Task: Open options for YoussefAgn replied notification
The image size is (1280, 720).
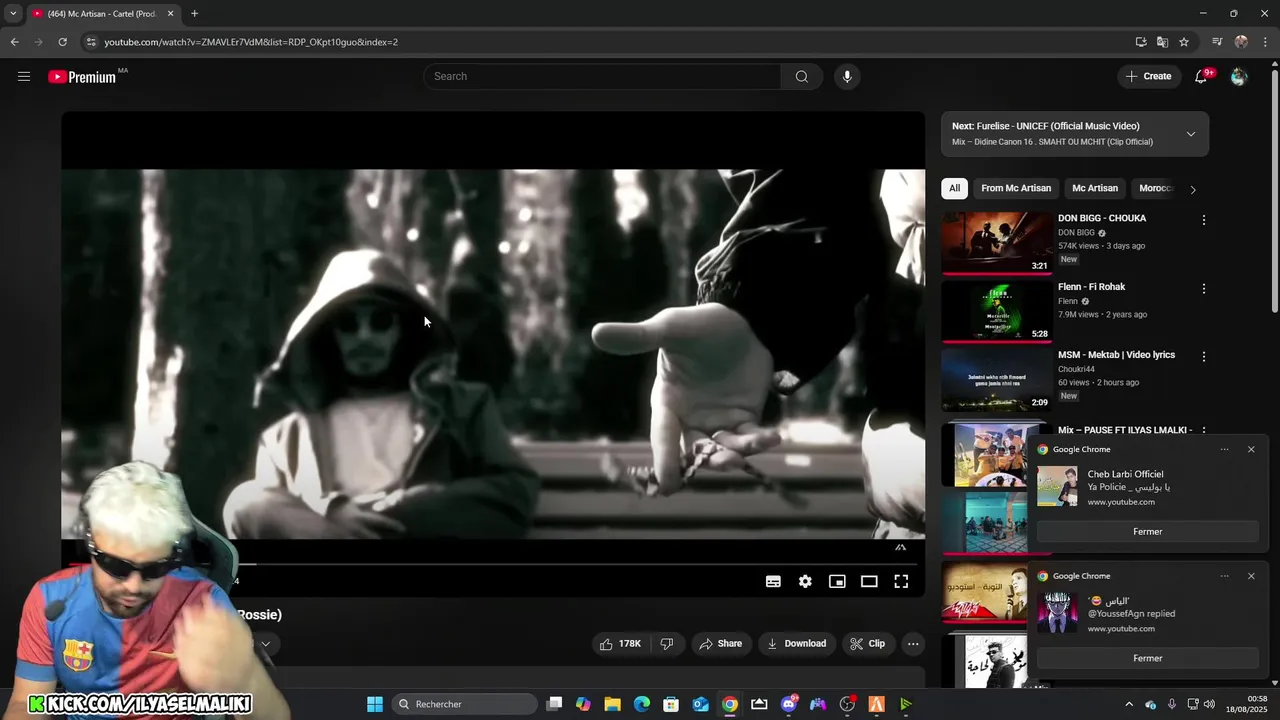Action: [1224, 576]
